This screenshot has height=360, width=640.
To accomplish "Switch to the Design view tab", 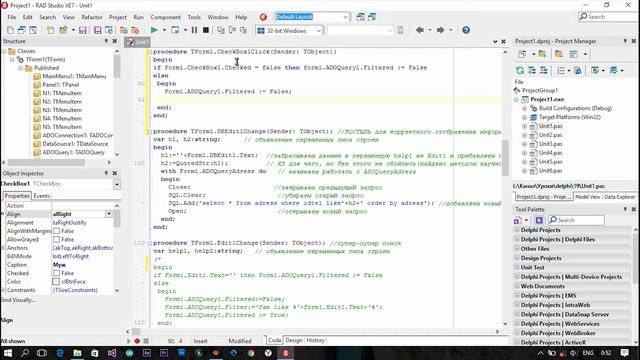I will 294,340.
